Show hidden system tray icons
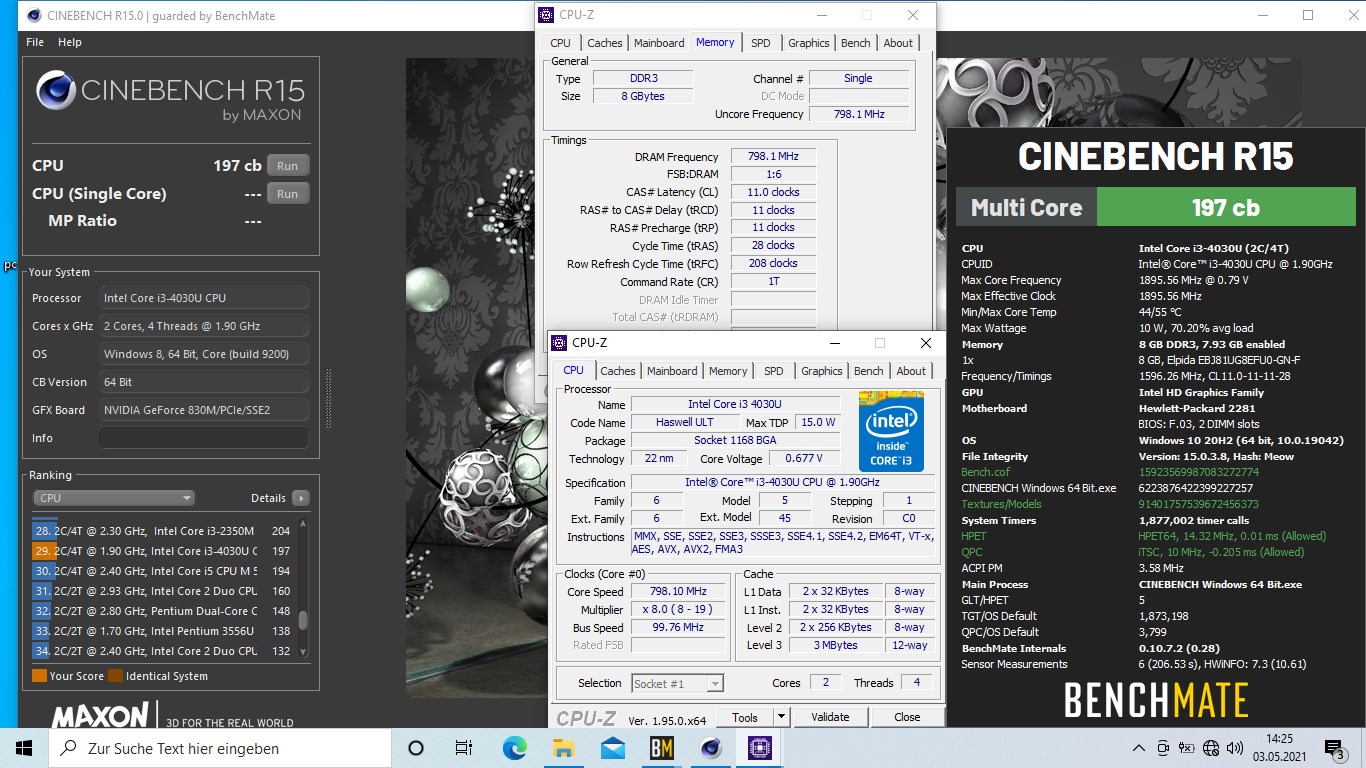 point(1139,748)
